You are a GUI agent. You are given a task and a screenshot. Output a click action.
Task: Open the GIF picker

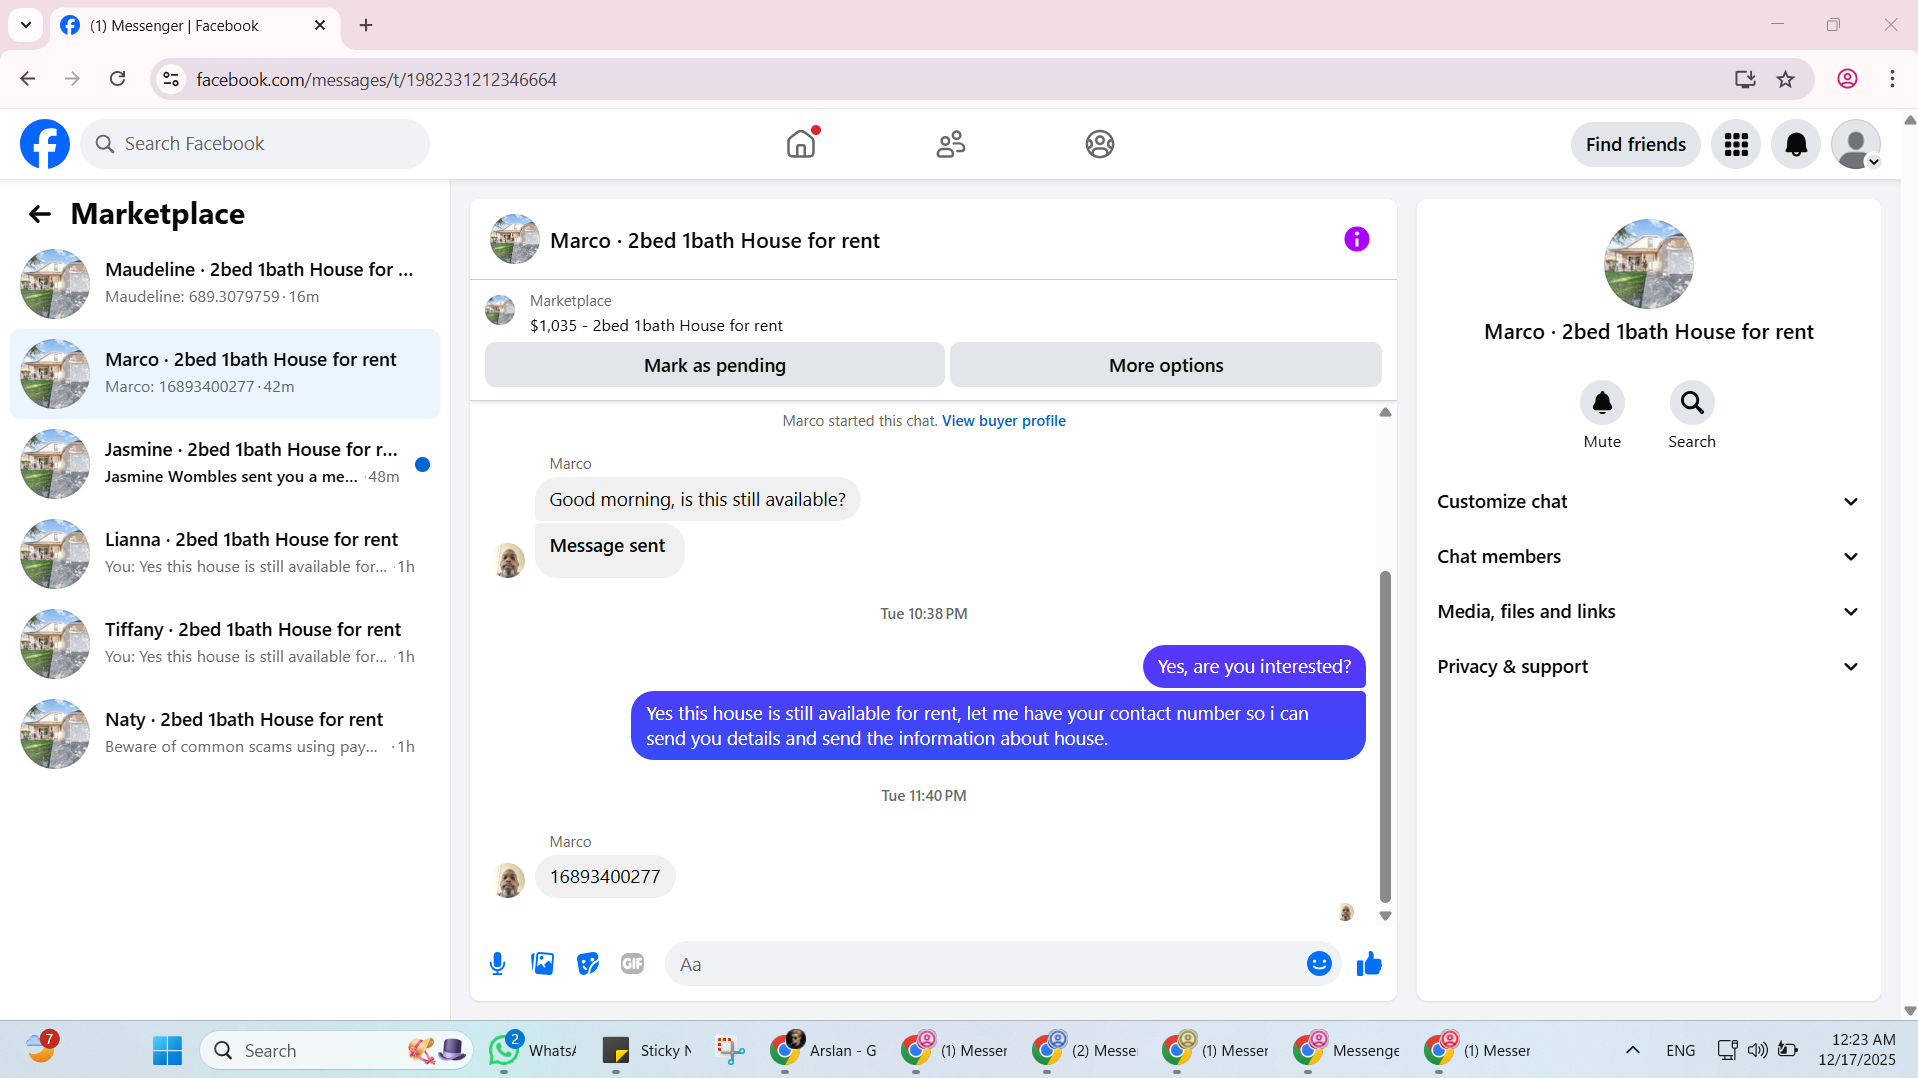tap(632, 964)
